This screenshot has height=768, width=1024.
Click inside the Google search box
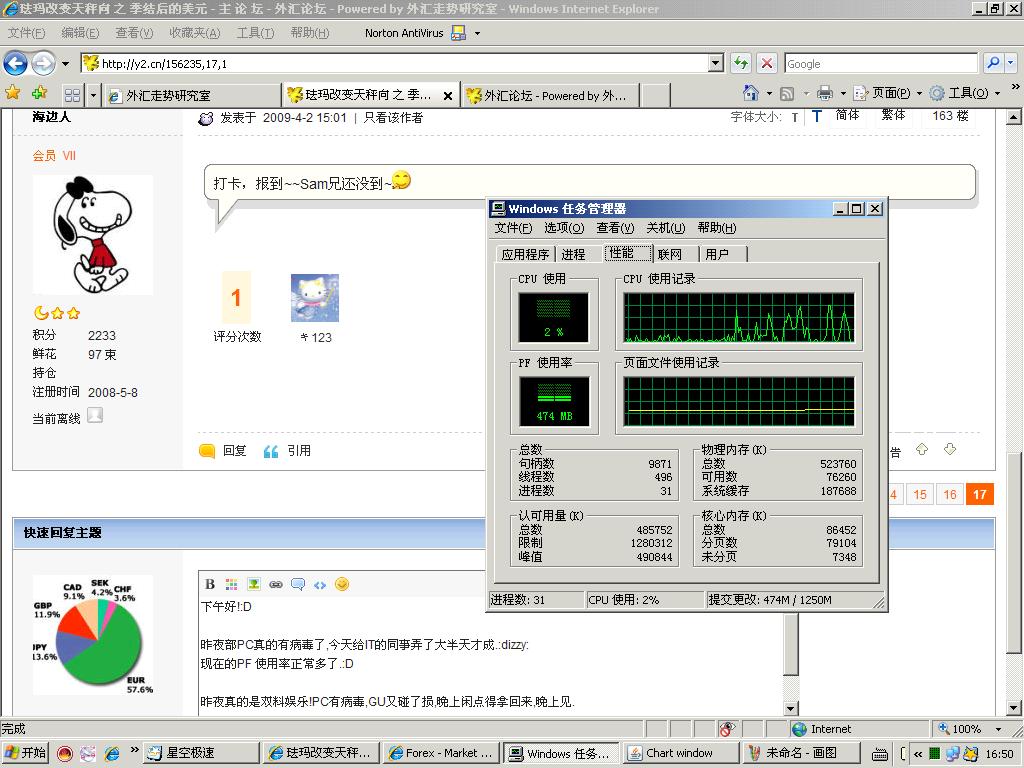pyautogui.click(x=881, y=63)
